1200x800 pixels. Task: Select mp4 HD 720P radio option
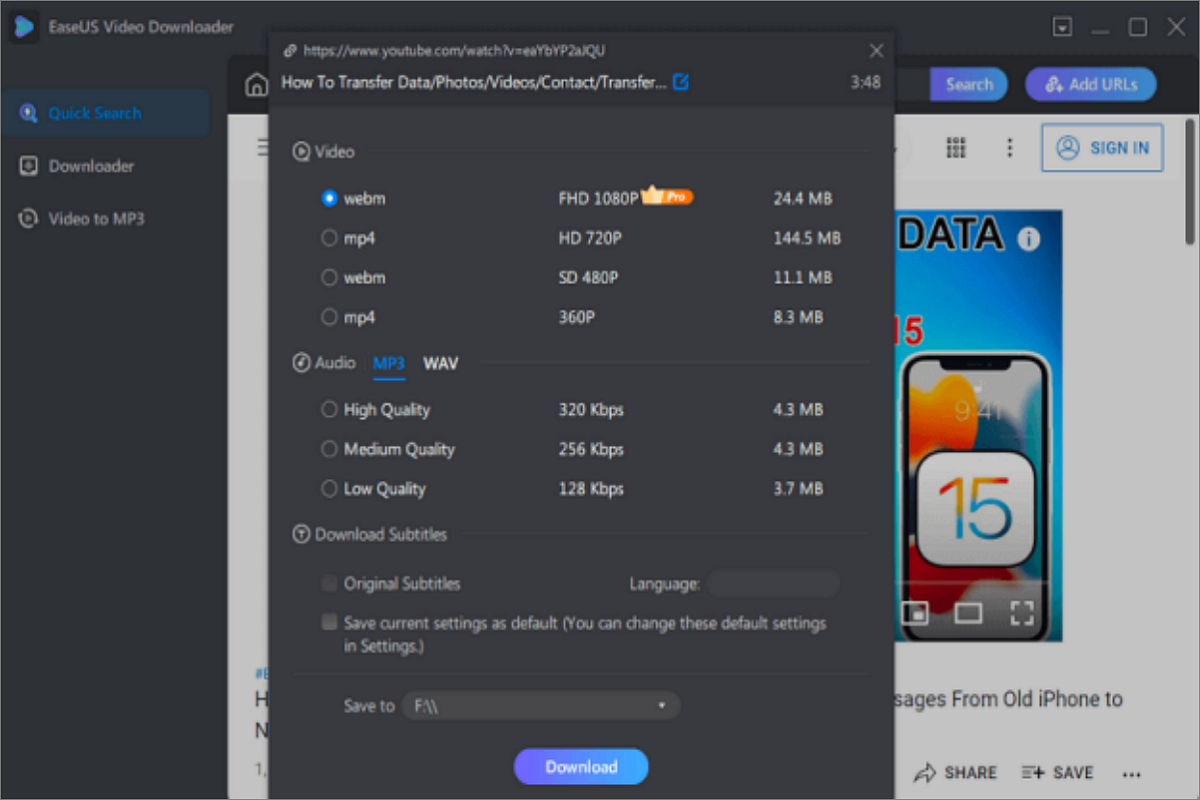(329, 238)
